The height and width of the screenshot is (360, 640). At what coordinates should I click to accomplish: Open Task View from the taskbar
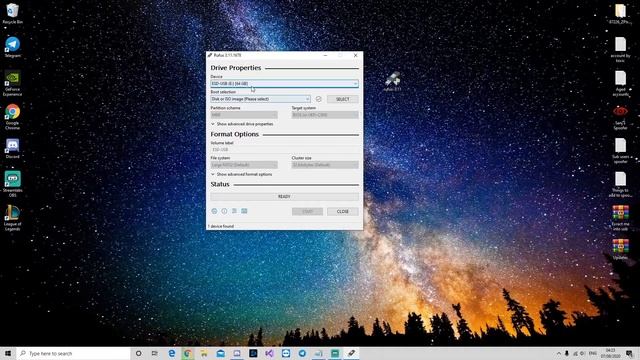tap(155, 353)
